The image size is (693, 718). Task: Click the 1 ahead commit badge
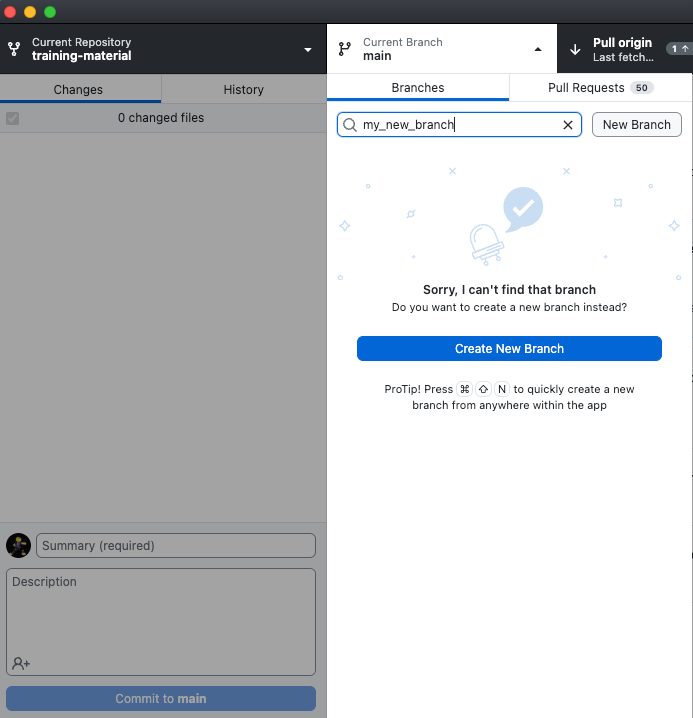[x=679, y=49]
